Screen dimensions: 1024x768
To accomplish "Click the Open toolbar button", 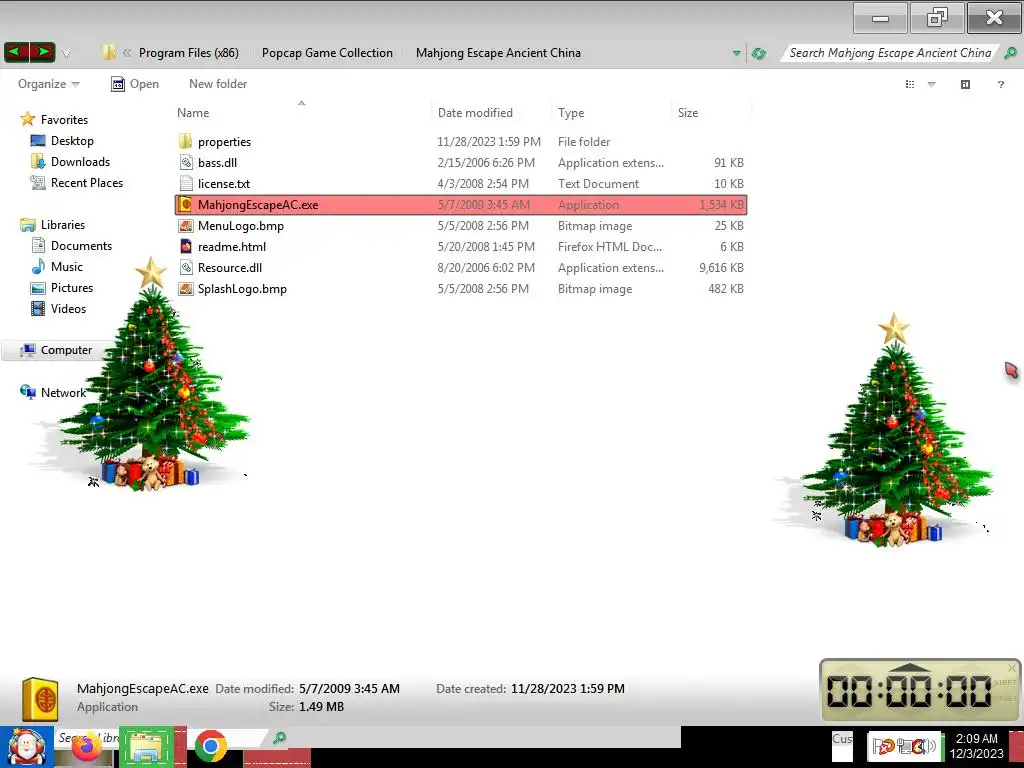I will [x=135, y=84].
